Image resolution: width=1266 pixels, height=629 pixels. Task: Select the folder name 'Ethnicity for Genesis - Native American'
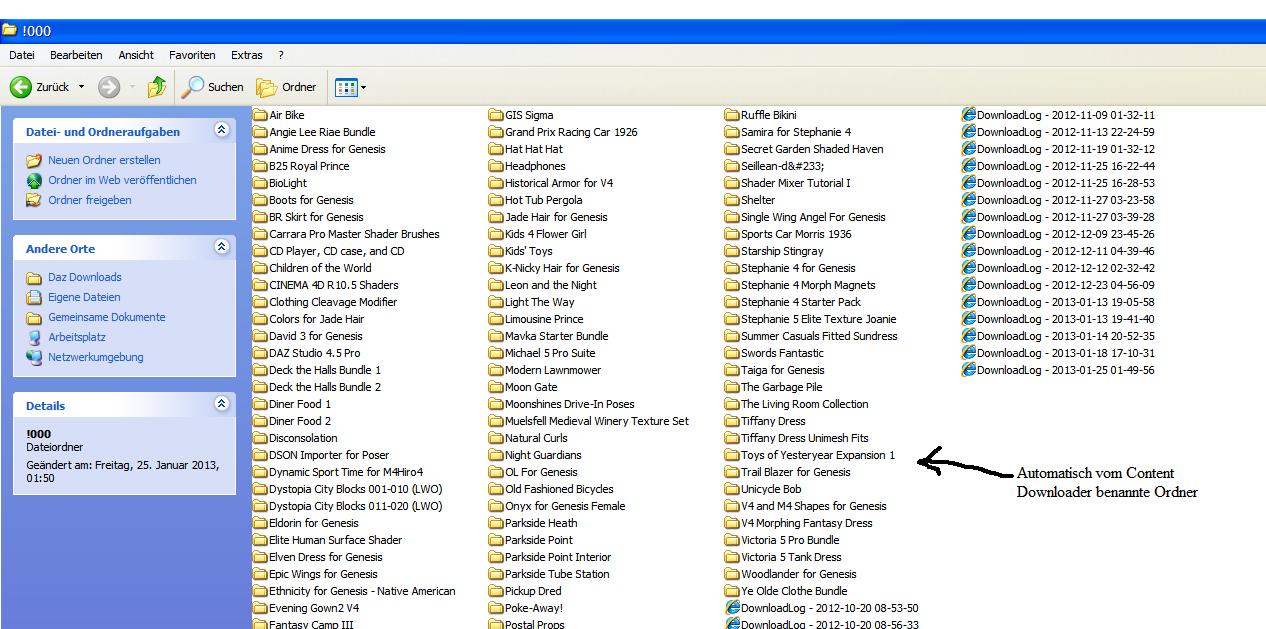point(362,591)
